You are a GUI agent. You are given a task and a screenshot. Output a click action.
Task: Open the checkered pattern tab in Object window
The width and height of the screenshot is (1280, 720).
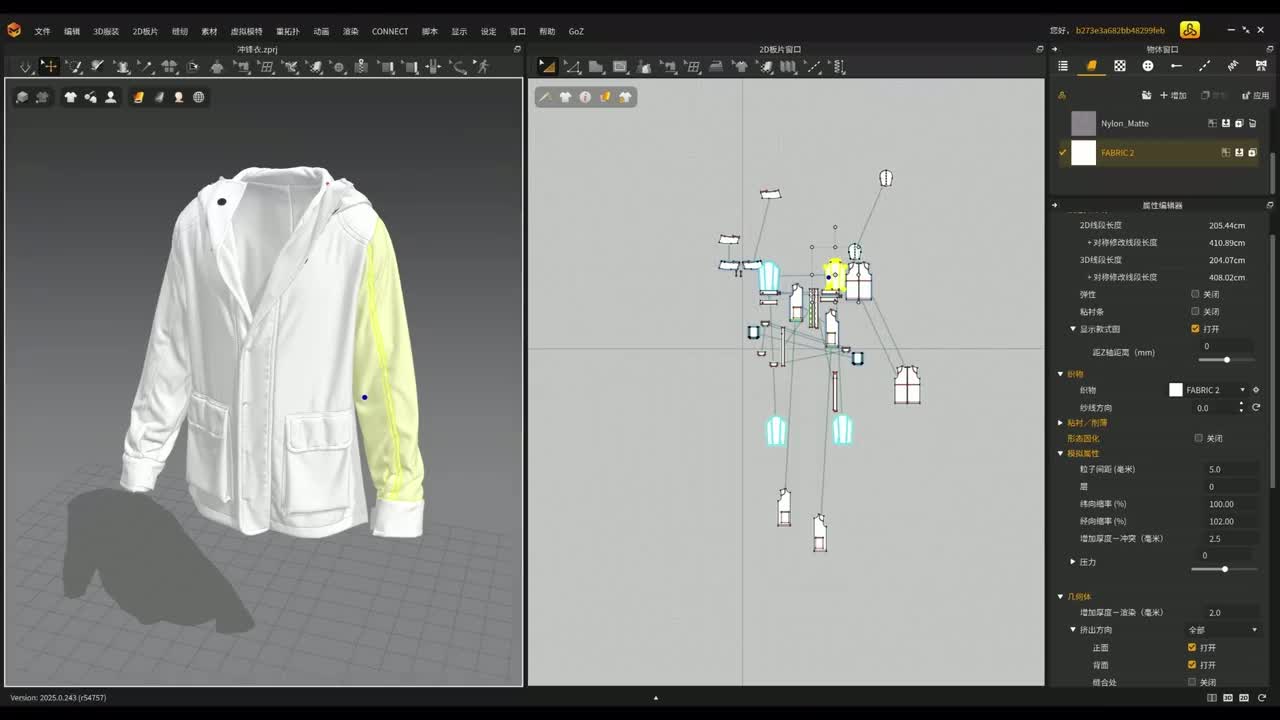click(1120, 66)
